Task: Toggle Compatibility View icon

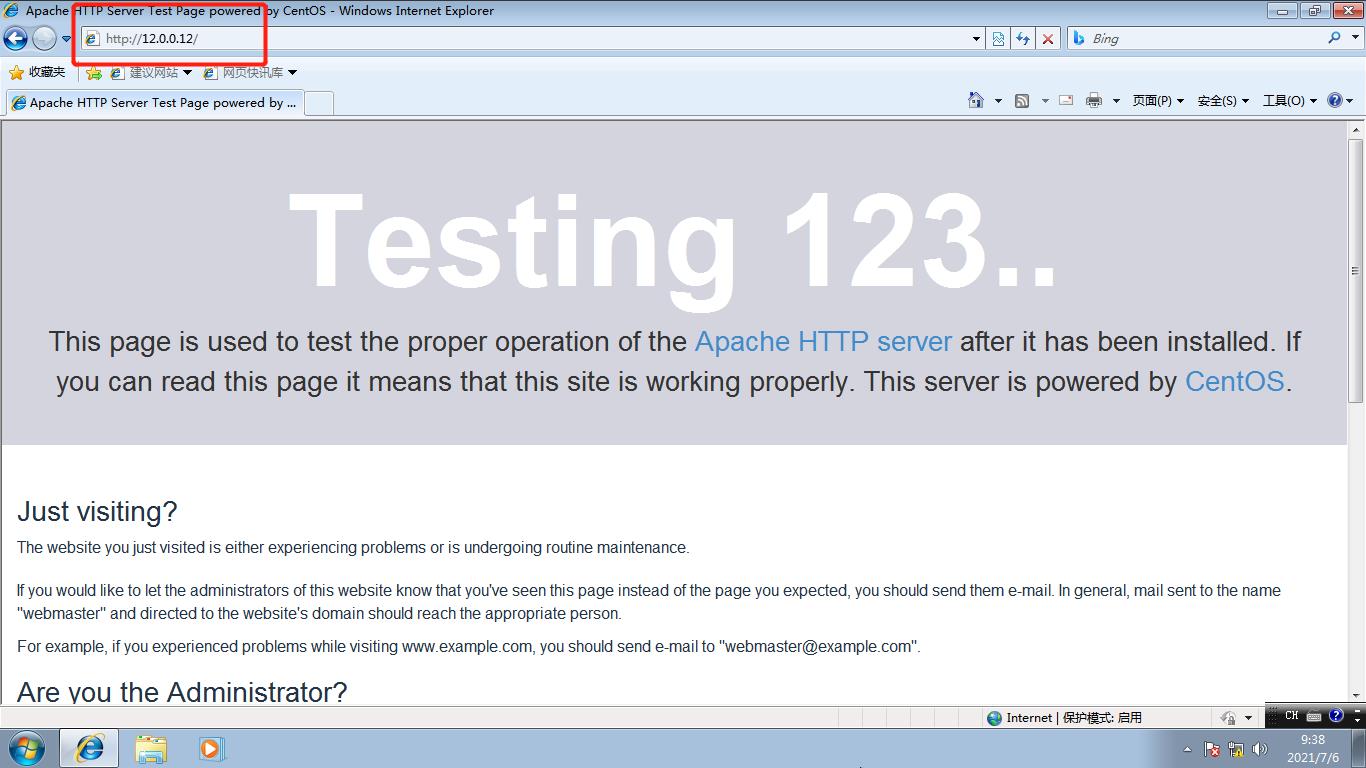Action: [x=998, y=39]
